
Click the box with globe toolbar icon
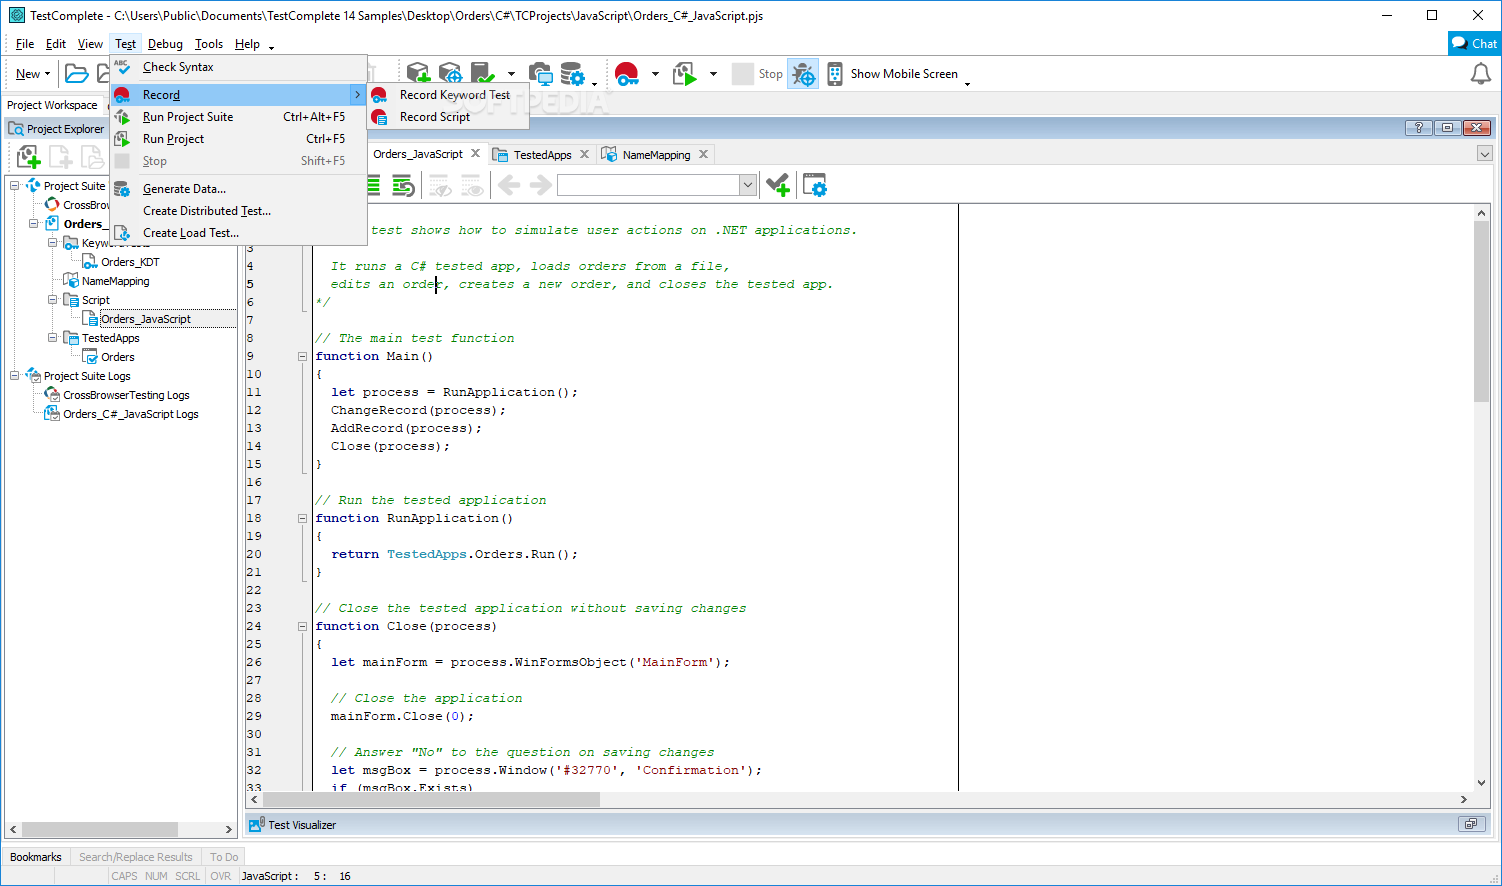click(x=451, y=74)
